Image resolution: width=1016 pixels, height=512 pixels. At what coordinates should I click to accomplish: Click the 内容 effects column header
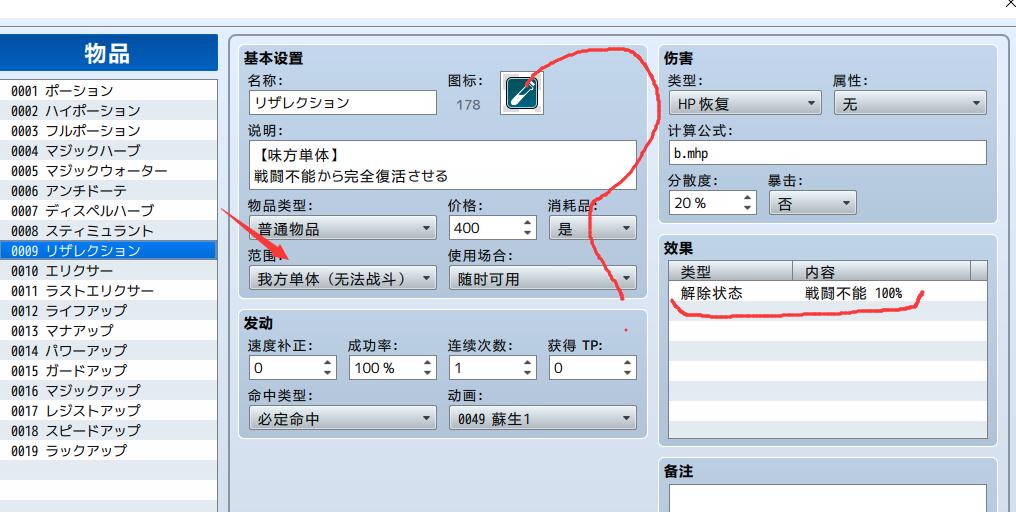882,271
